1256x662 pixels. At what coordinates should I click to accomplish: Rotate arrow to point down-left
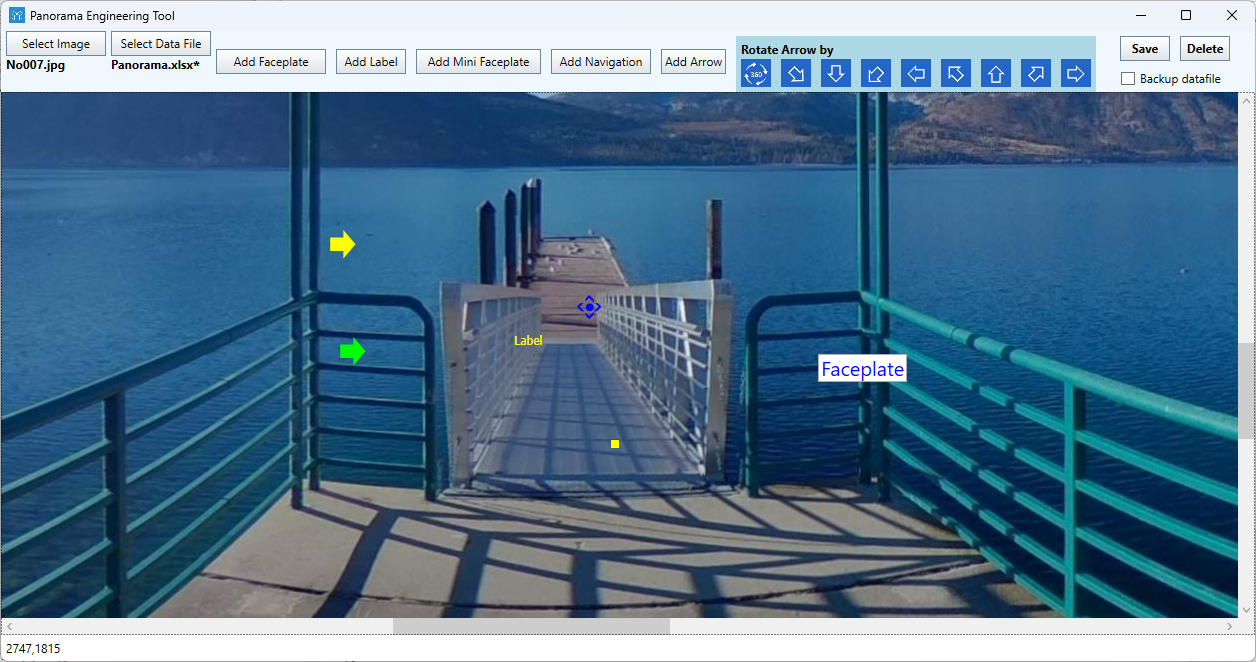tap(876, 74)
